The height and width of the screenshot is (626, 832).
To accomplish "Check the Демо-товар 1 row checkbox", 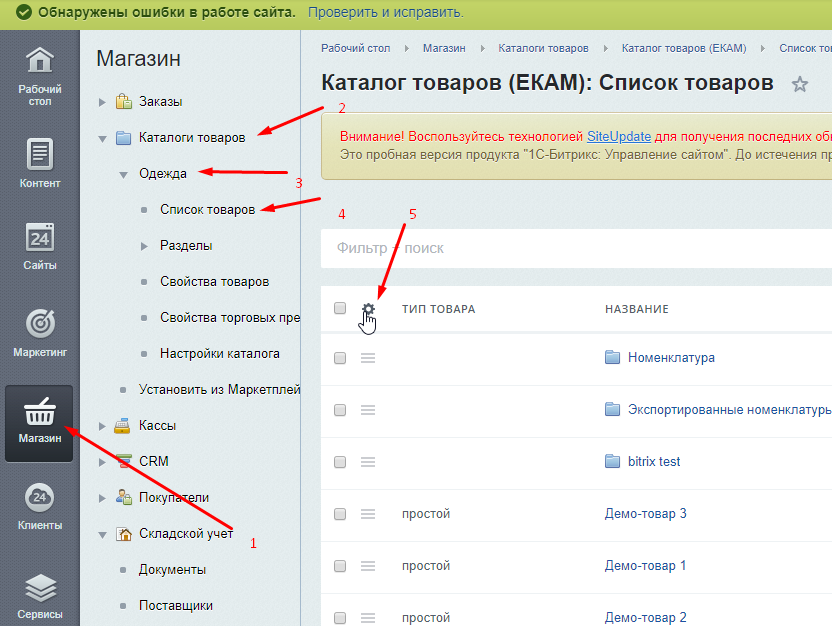I will (x=340, y=566).
